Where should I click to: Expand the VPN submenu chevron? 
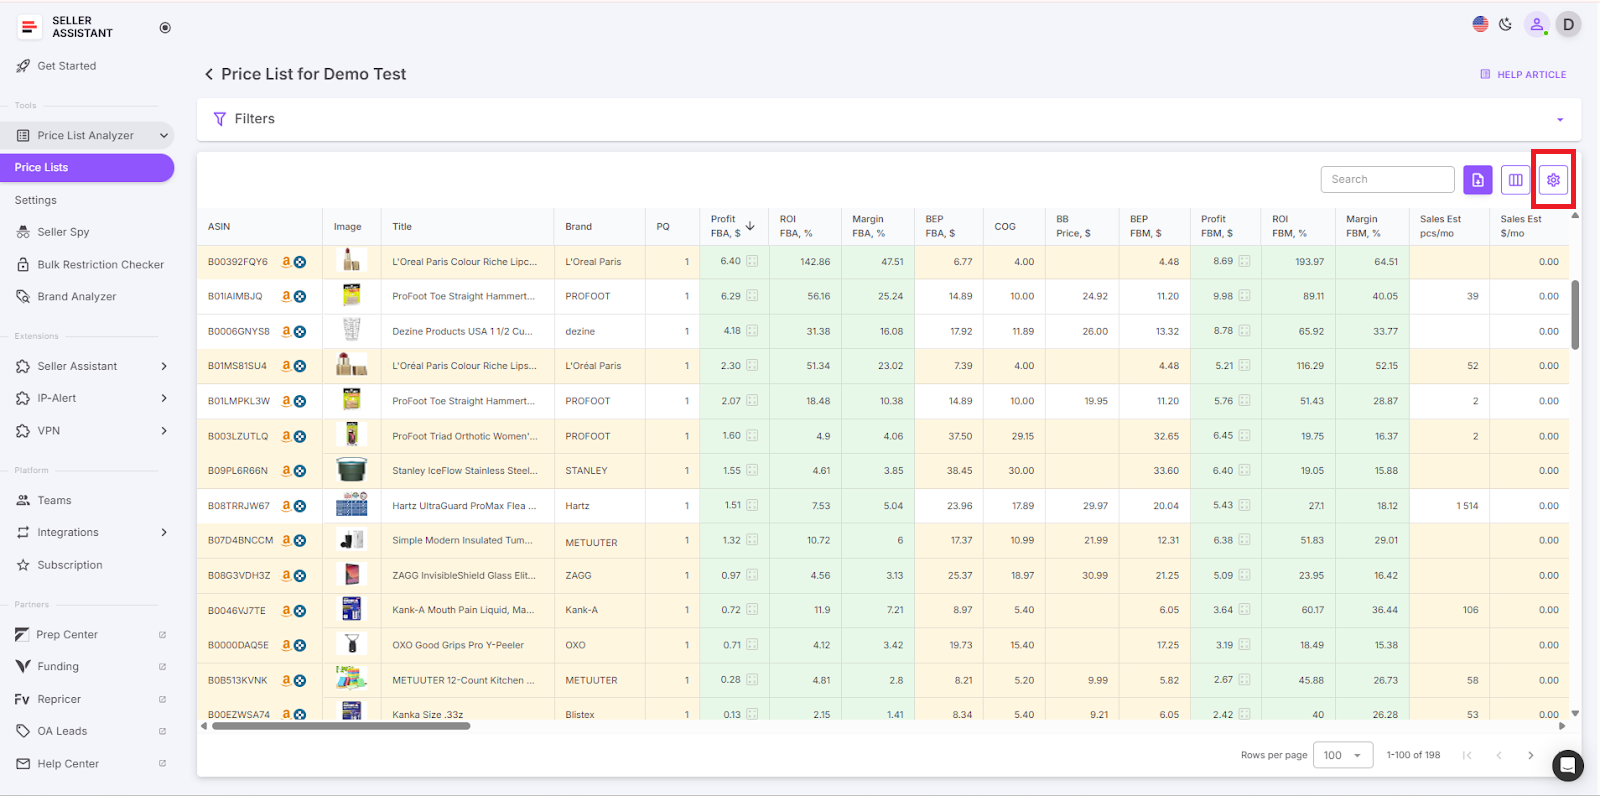tap(164, 431)
